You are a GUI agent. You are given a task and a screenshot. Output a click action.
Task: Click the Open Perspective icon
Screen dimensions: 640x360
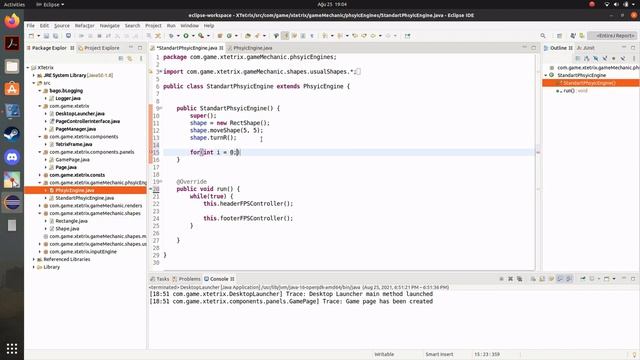point(560,36)
